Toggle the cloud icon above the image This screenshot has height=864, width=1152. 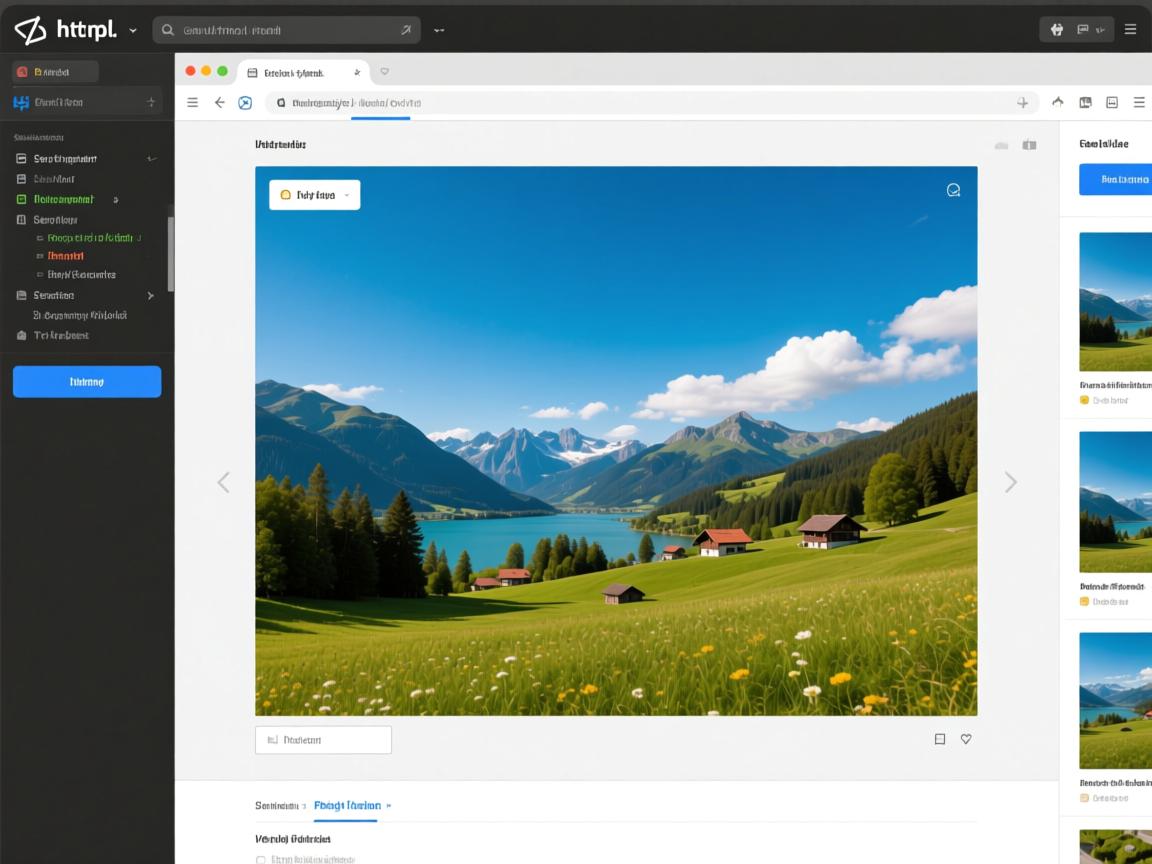point(1001,145)
